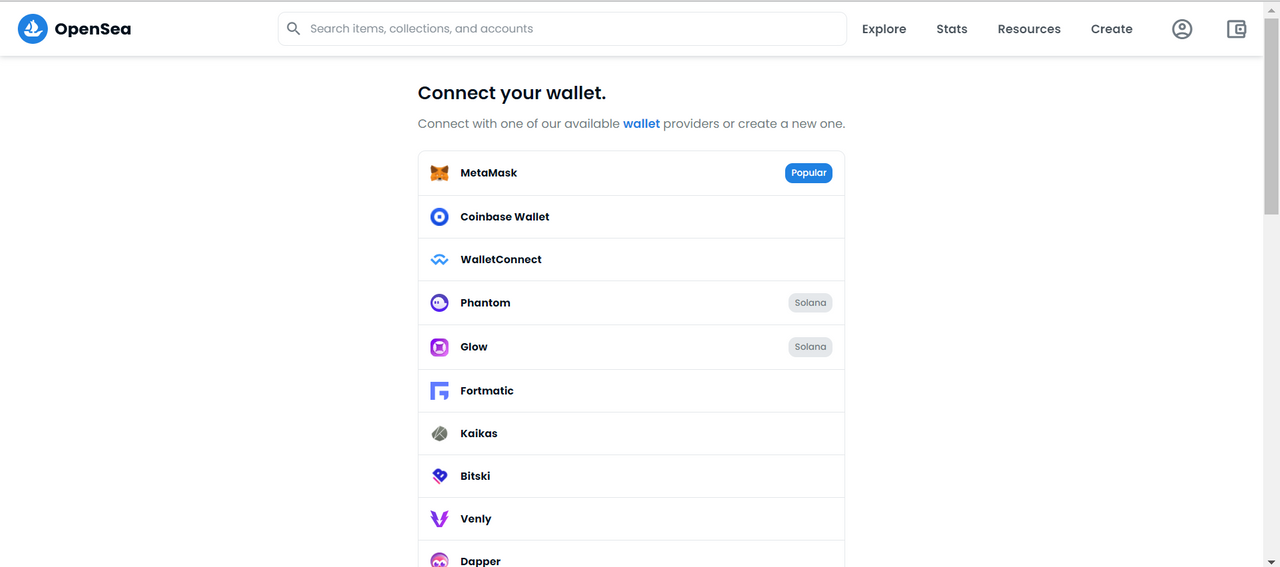Select Venly wallet option

(x=631, y=519)
